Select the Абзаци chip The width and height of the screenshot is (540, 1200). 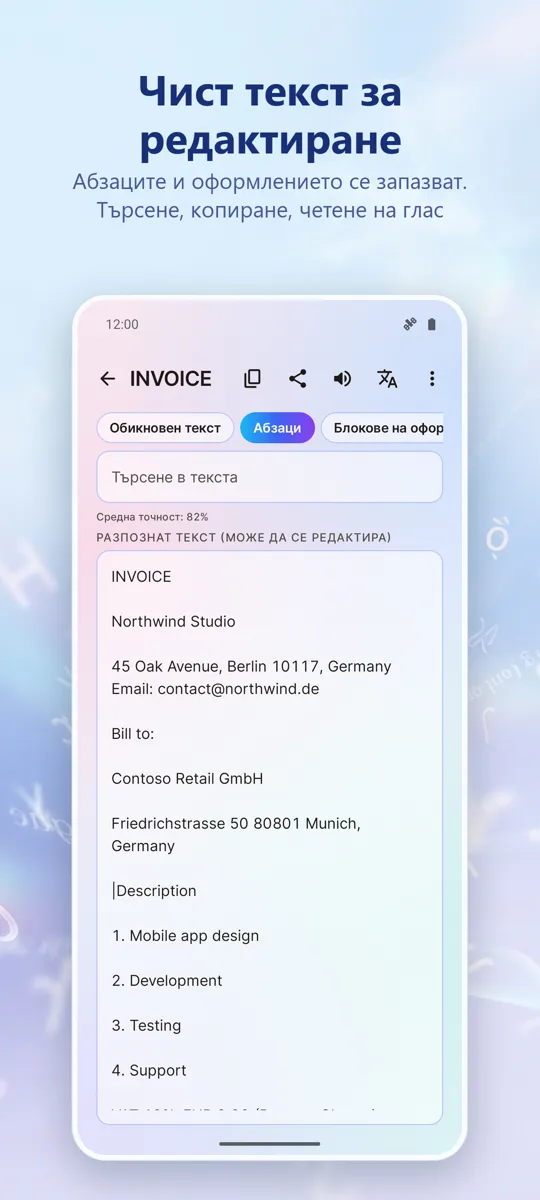277,428
